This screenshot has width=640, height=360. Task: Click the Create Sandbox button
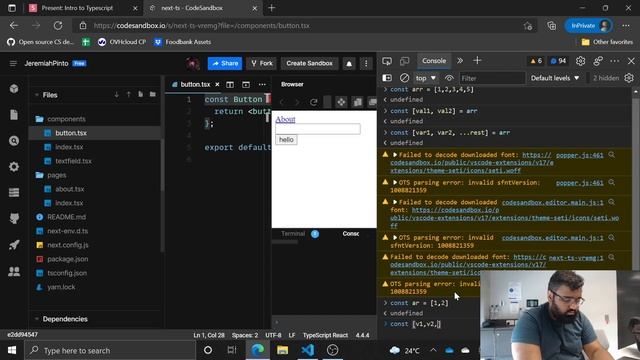tap(309, 63)
